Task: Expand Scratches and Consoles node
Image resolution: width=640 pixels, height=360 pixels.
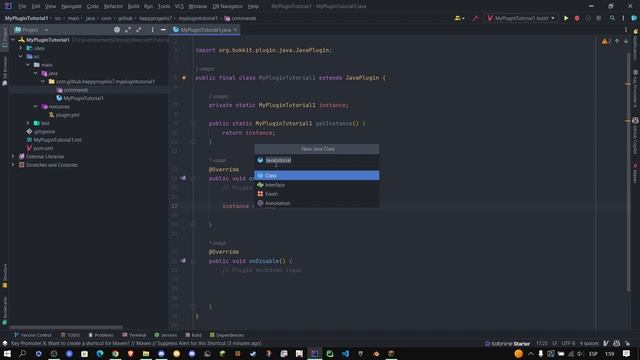Action: [x=13, y=165]
